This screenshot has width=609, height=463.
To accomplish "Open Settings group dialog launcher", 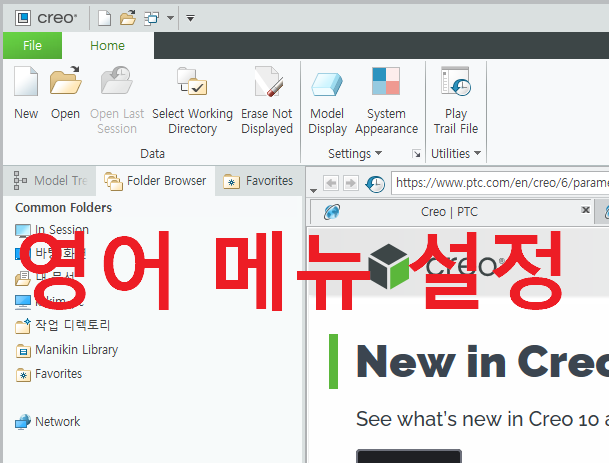I will pos(416,154).
